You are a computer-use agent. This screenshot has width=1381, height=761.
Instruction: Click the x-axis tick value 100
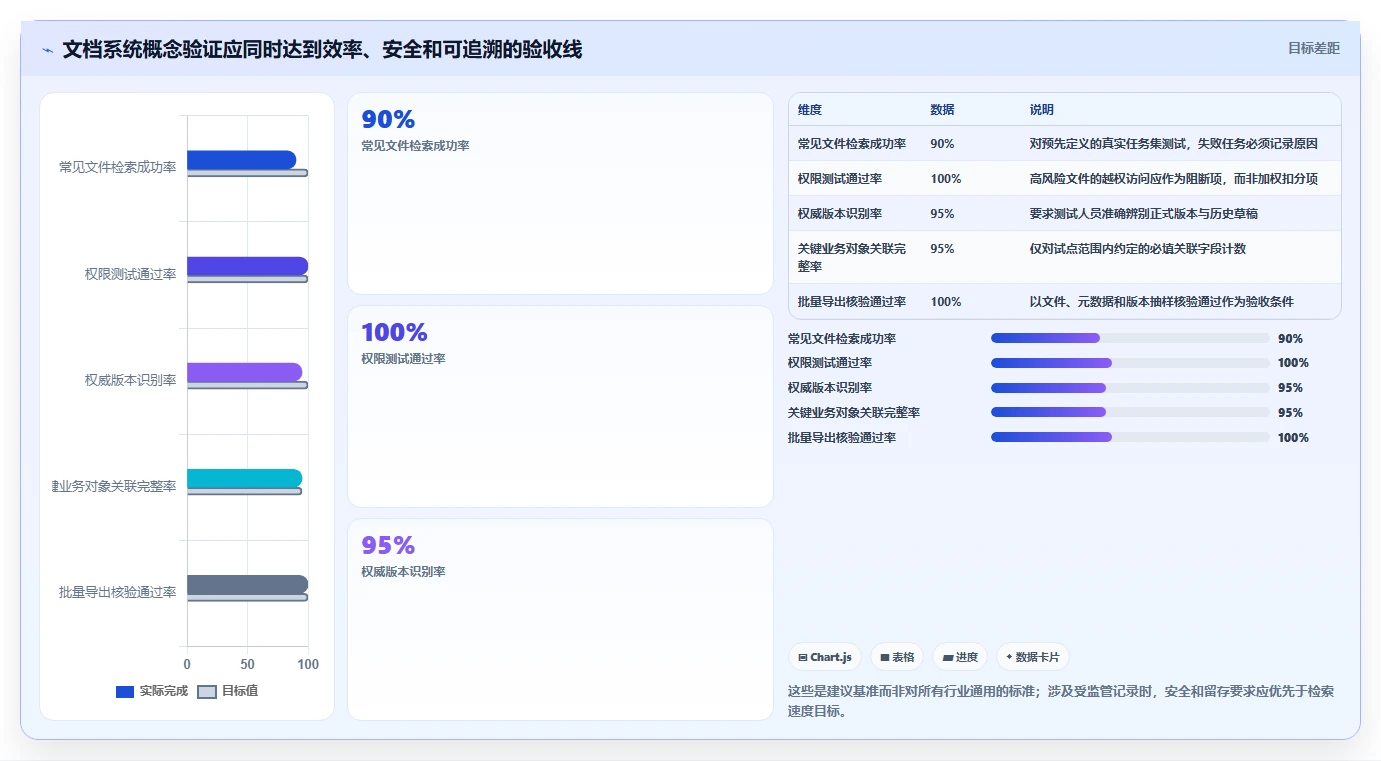(308, 664)
